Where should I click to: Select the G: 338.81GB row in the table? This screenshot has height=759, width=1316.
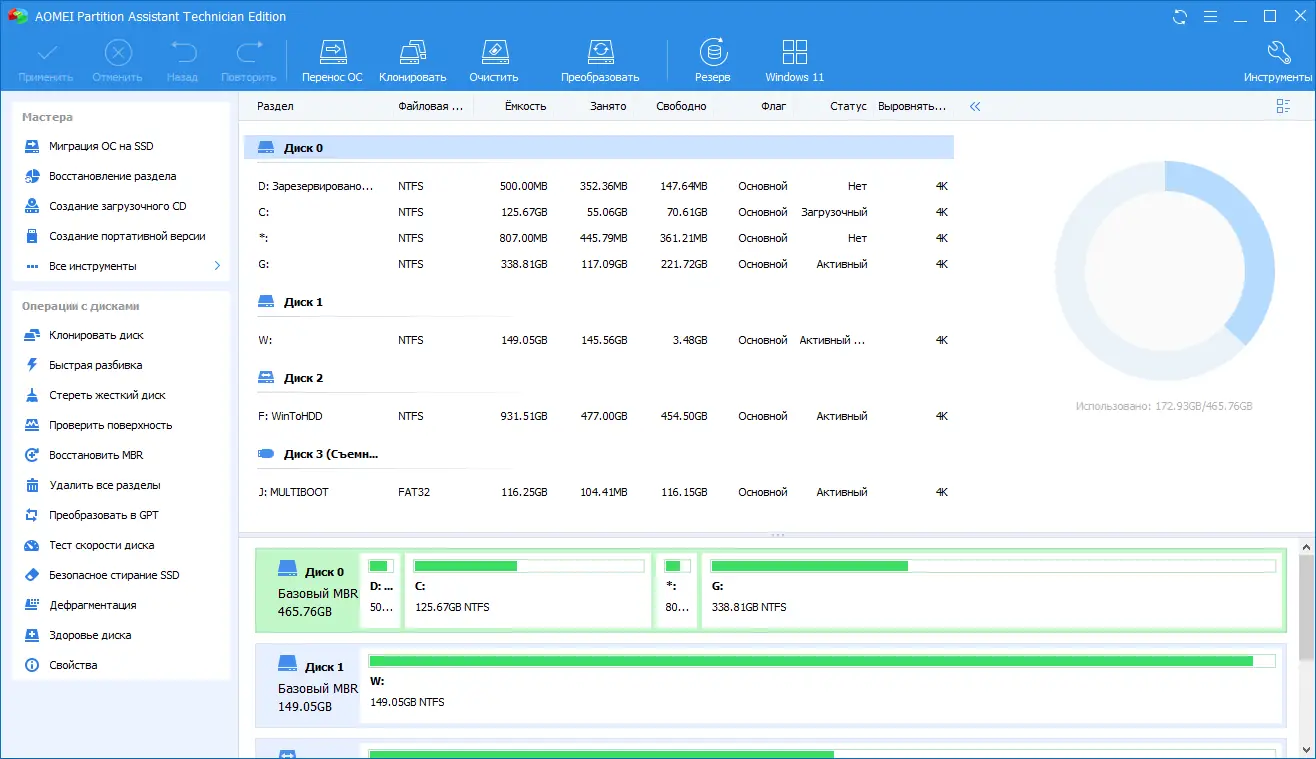pyautogui.click(x=599, y=264)
